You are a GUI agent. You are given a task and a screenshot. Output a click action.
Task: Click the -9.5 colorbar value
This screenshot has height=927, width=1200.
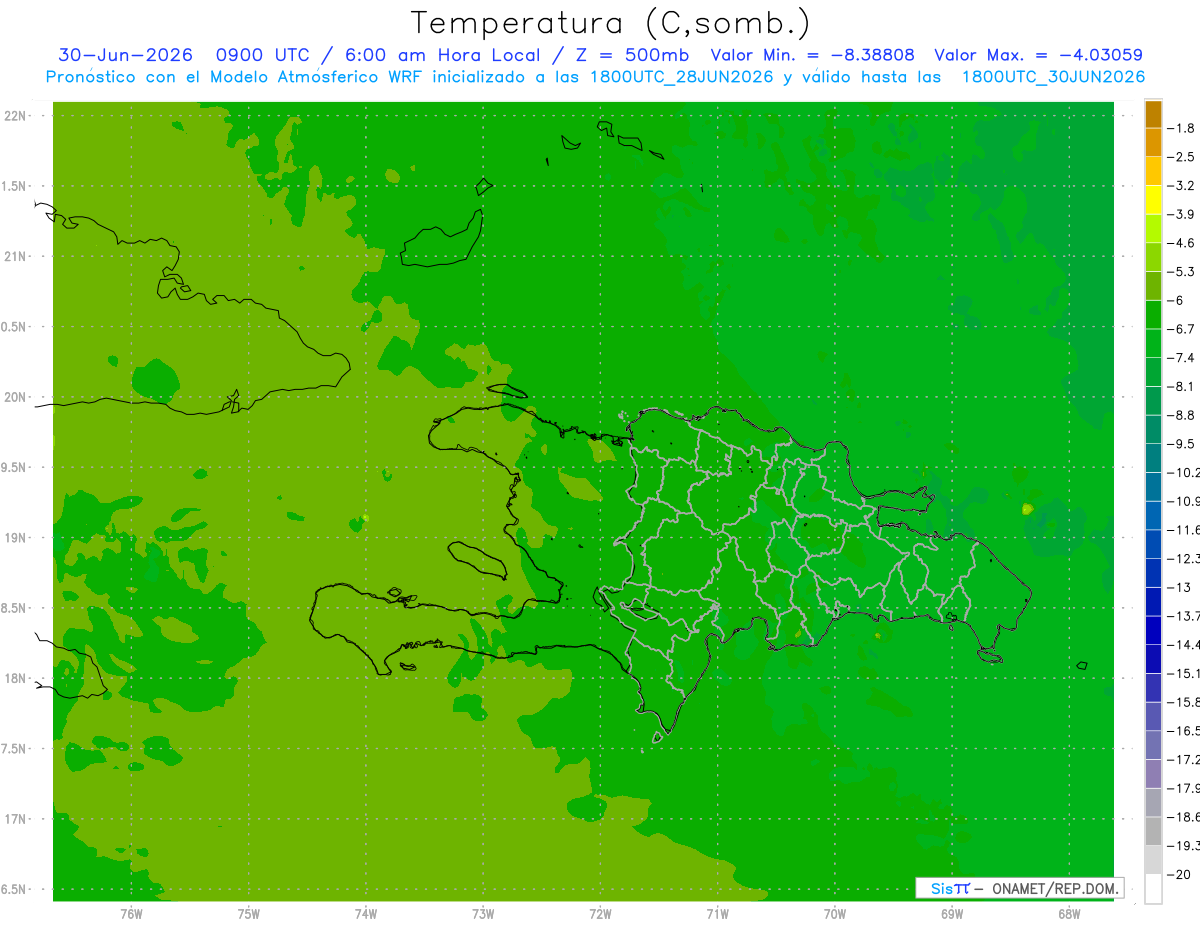(x=1182, y=444)
